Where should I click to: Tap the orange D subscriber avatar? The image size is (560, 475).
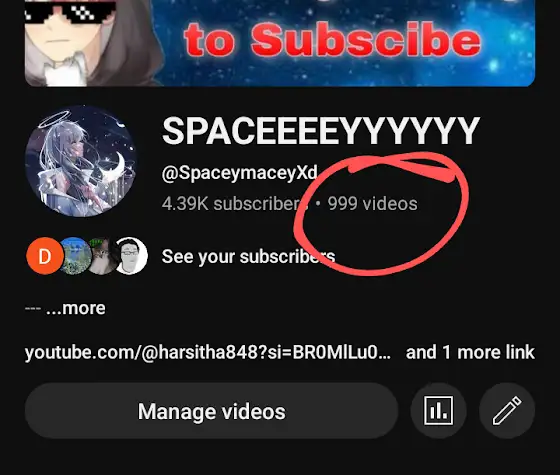point(45,256)
